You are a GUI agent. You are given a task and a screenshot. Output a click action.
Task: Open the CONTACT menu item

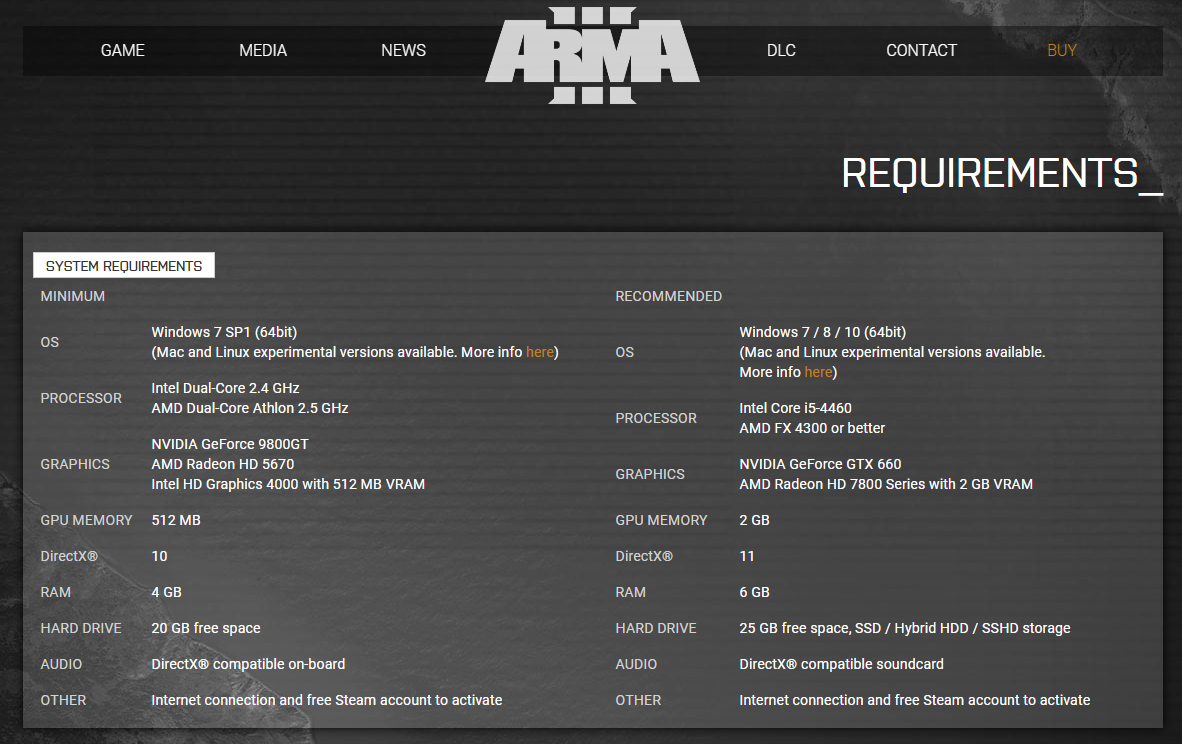[921, 51]
